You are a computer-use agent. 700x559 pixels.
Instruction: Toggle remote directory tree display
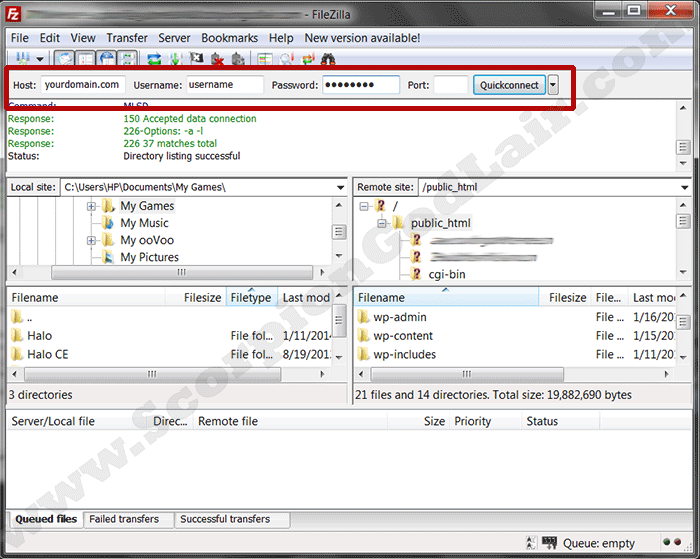tap(107, 58)
